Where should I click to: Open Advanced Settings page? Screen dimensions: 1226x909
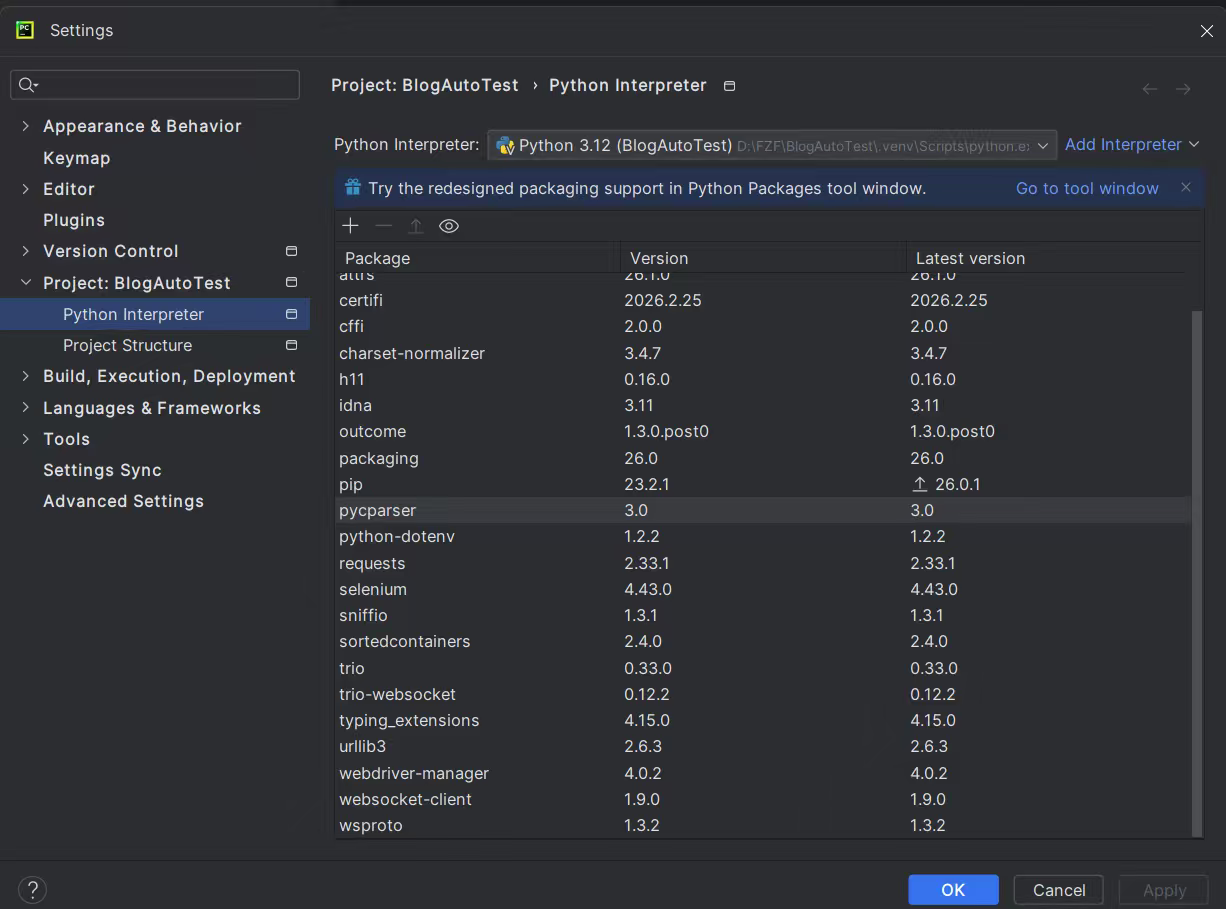(x=123, y=501)
